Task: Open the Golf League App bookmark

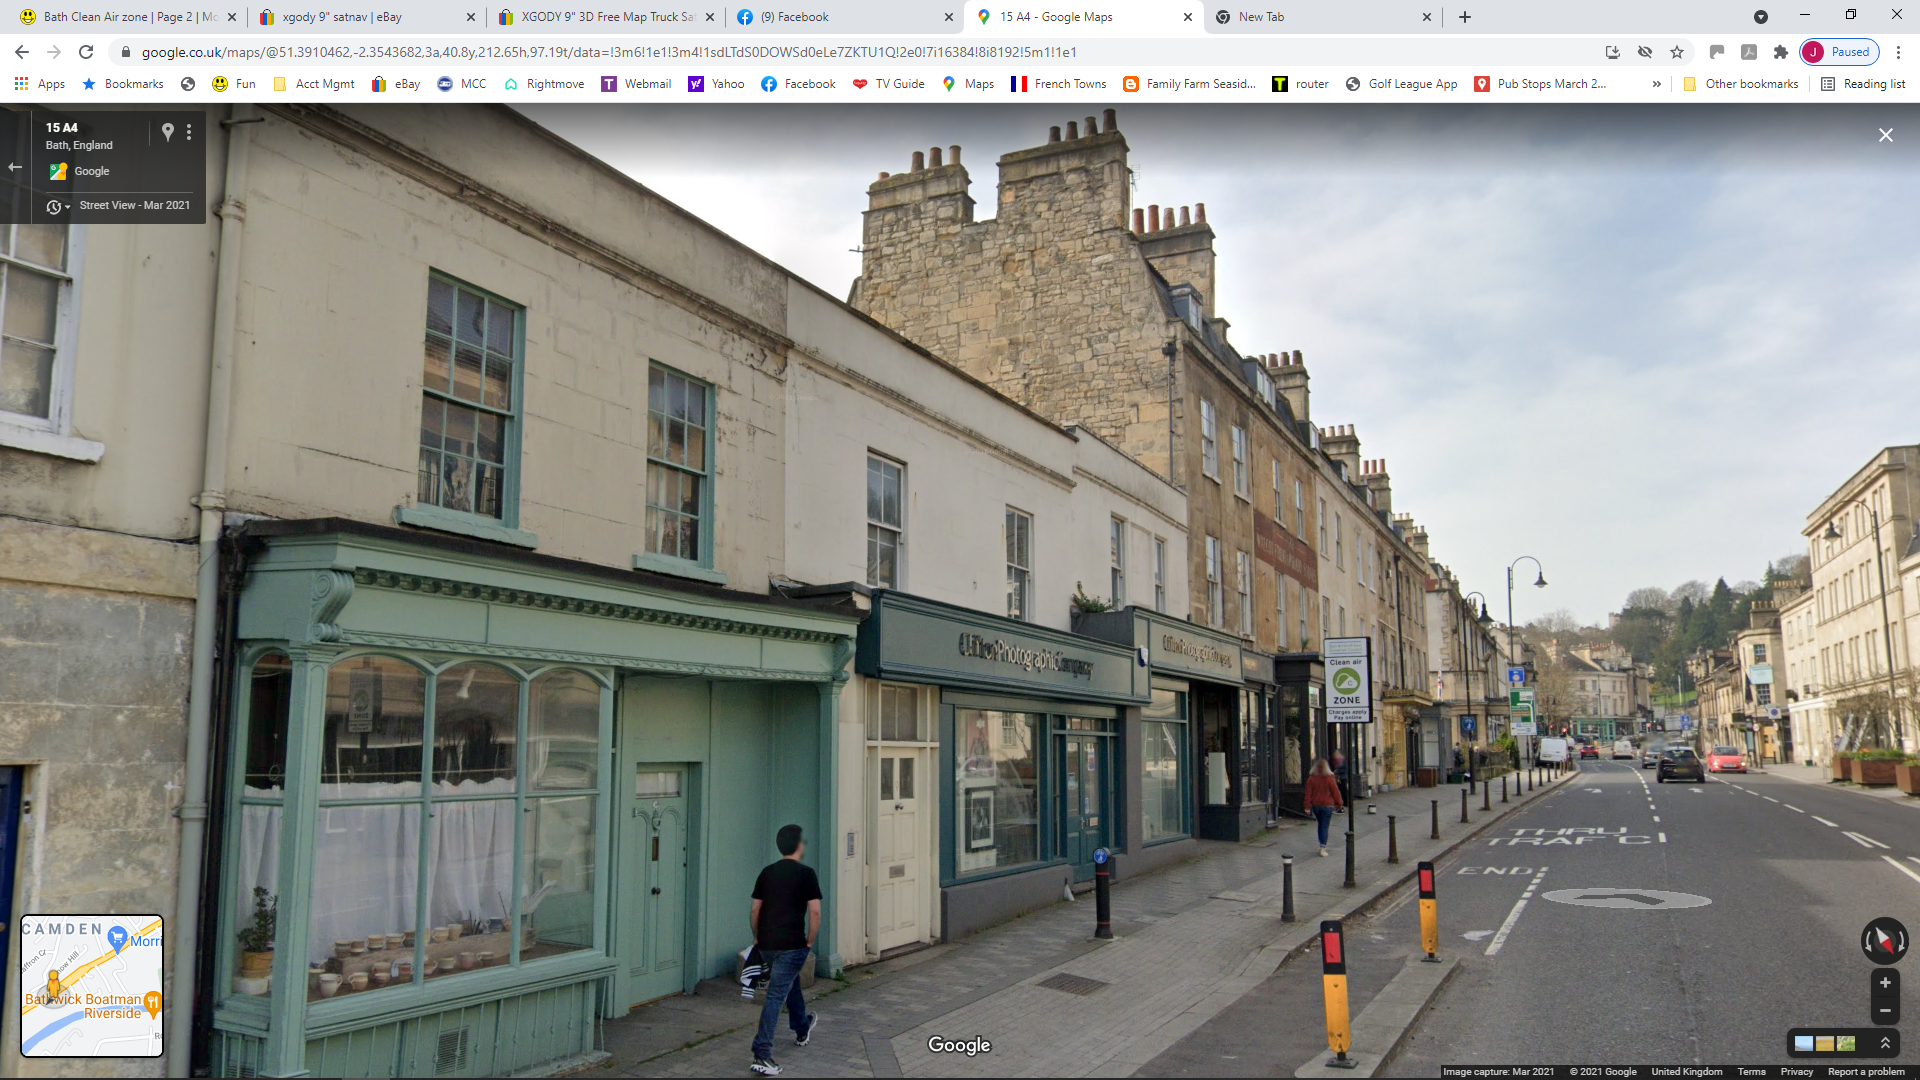Action: click(1401, 84)
